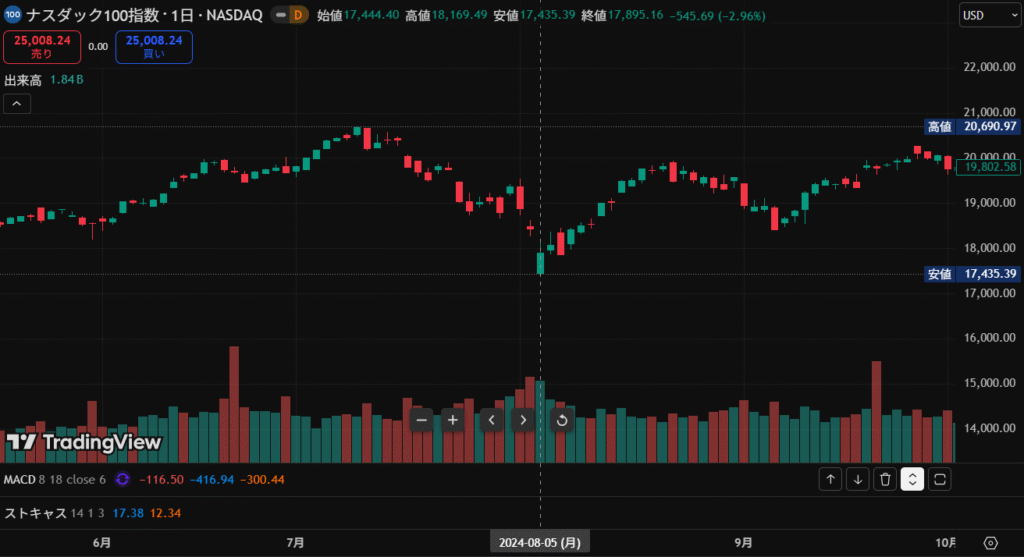The height and width of the screenshot is (557, 1024).
Task: Collapse the indicator legend with chevron
Action: click(17, 103)
